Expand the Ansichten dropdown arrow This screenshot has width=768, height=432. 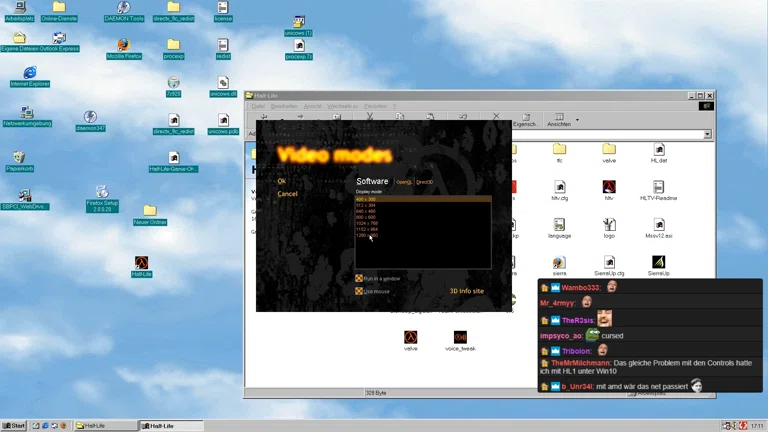(x=577, y=120)
